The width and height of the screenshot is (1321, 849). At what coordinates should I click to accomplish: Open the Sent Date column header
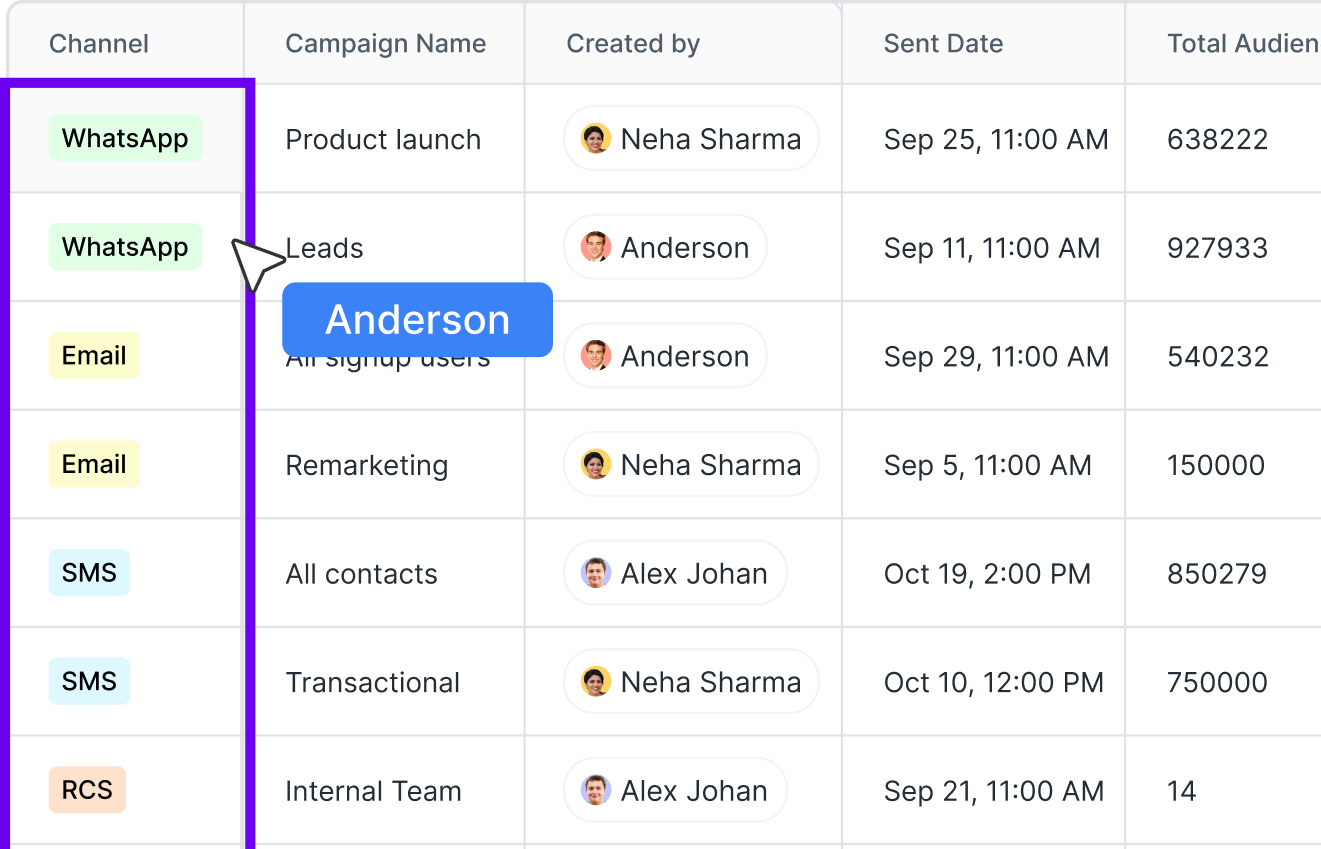pos(943,43)
